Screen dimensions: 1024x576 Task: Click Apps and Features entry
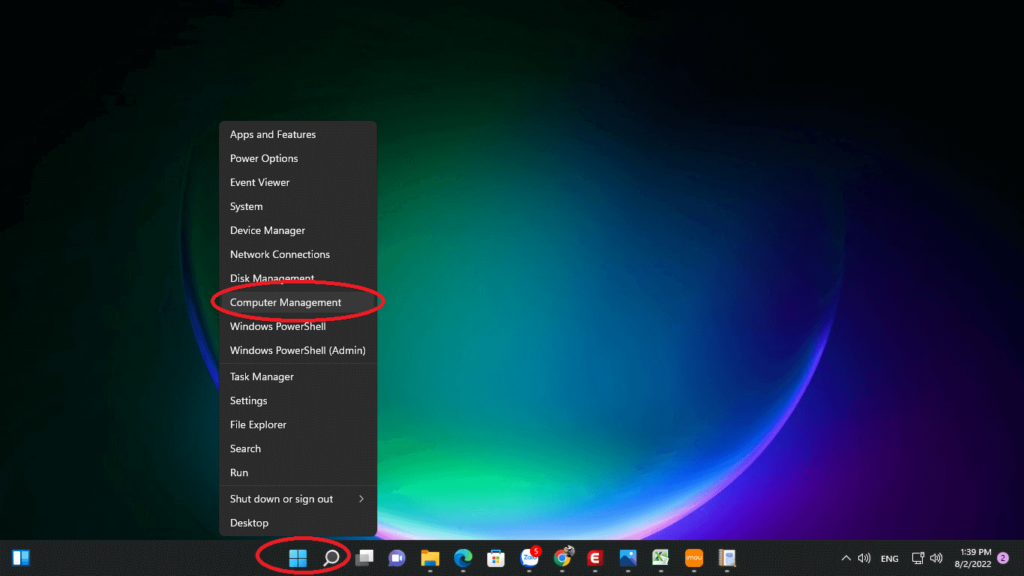pos(273,134)
